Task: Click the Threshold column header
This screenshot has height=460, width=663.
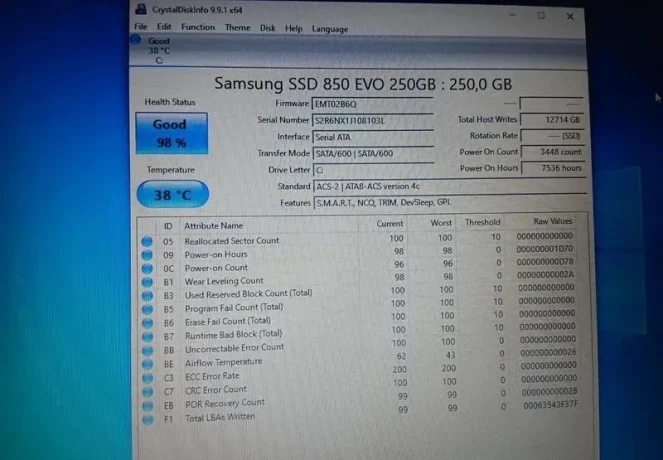Action: 482,222
